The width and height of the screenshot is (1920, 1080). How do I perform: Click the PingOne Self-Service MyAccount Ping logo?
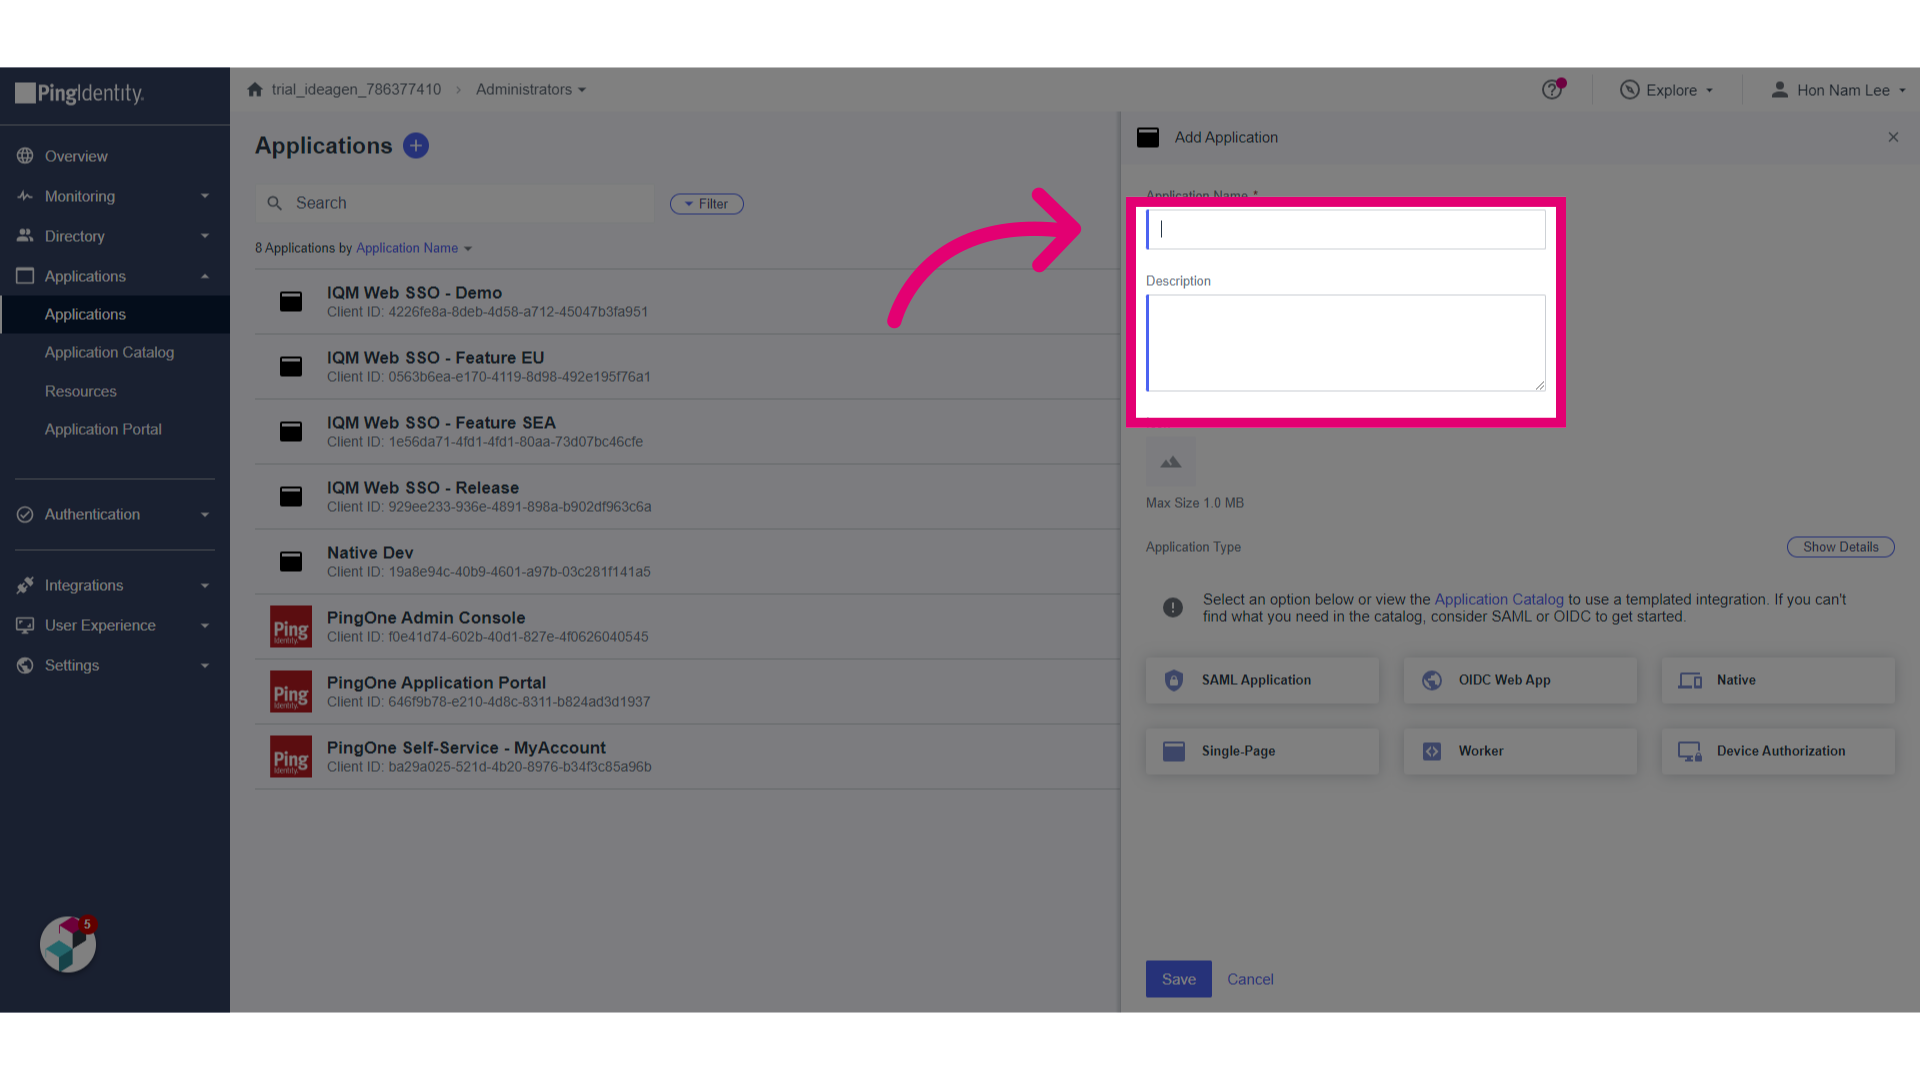(291, 757)
